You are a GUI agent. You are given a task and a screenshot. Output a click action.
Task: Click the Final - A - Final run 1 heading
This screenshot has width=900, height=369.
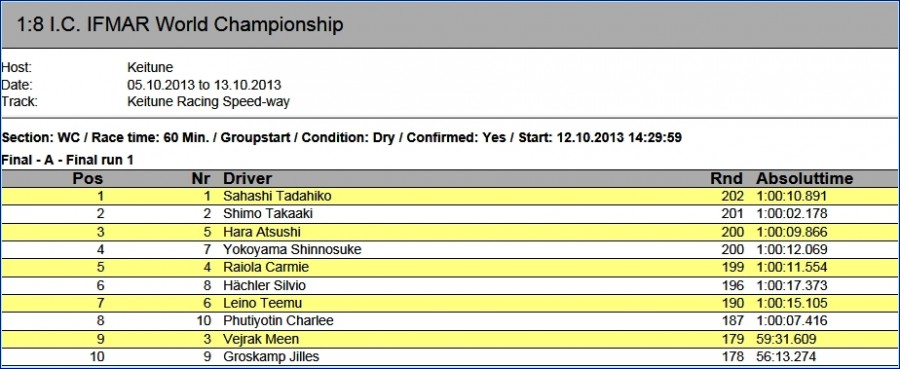tap(67, 160)
